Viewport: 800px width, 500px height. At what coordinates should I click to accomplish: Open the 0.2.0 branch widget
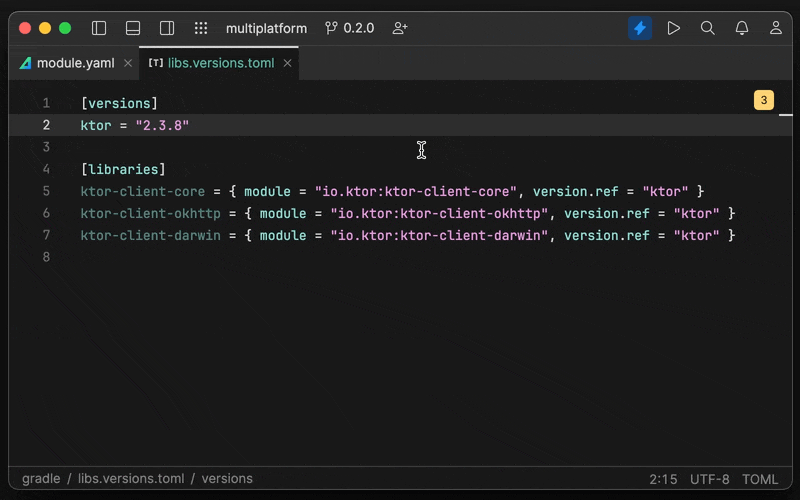349,28
